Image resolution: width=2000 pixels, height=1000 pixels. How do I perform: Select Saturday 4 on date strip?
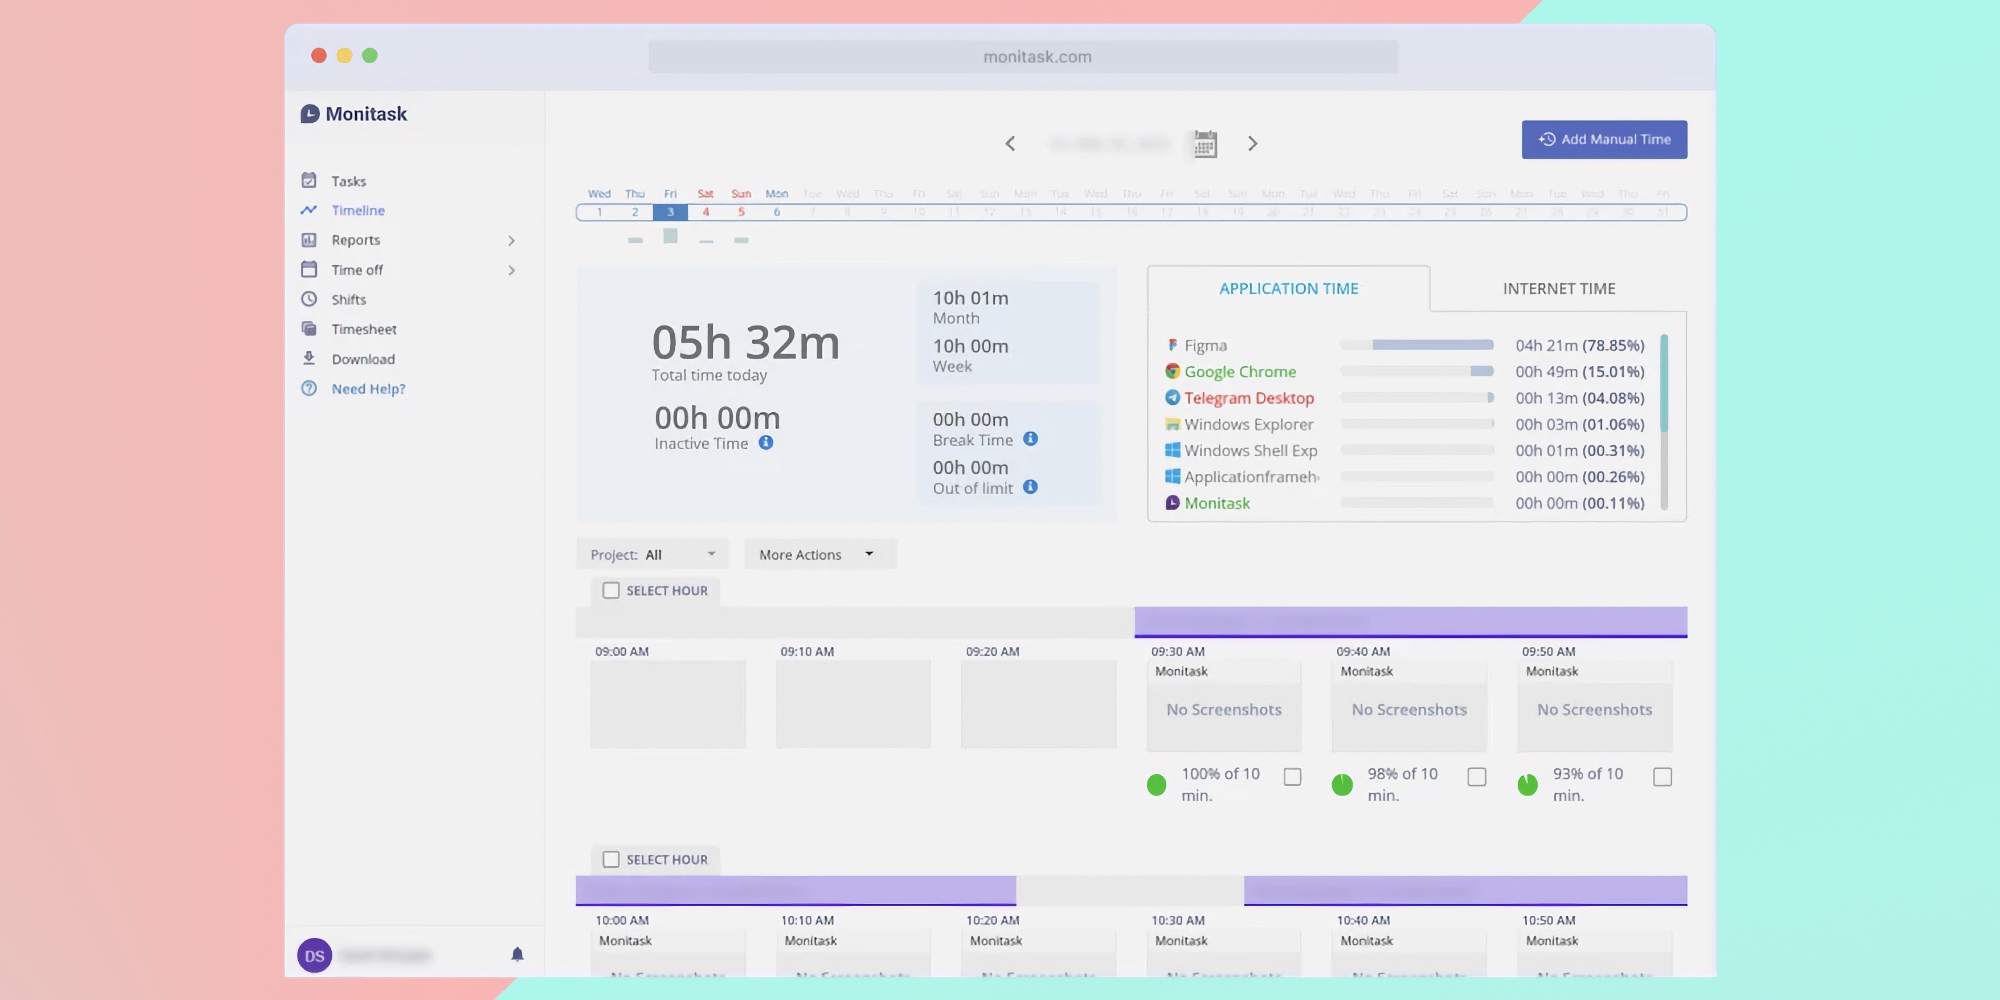tap(705, 212)
